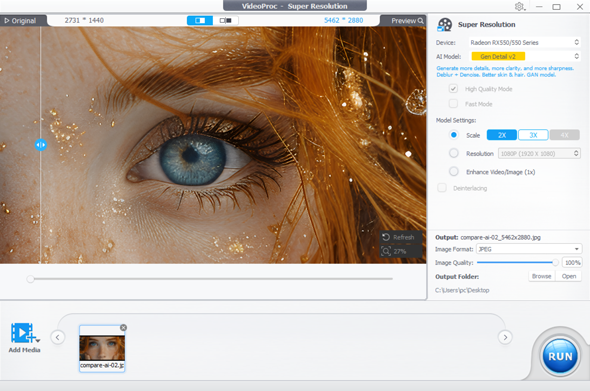Choose the 2X scale option
Viewport: 590px width, 391px height.
tap(502, 135)
